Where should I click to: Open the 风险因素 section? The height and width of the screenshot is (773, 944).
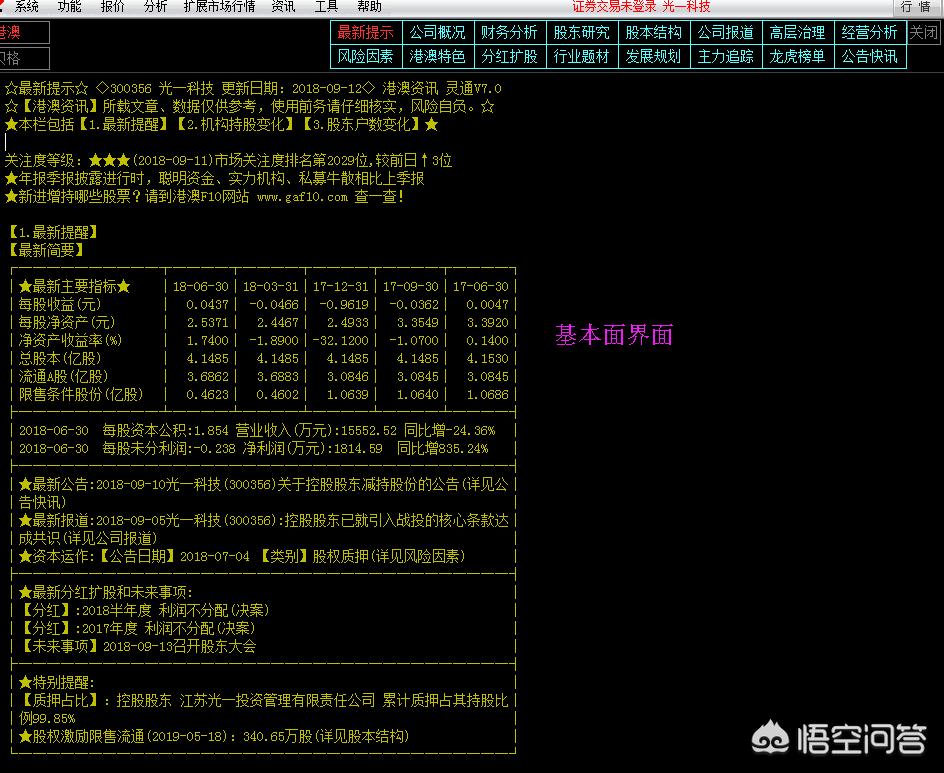click(365, 54)
